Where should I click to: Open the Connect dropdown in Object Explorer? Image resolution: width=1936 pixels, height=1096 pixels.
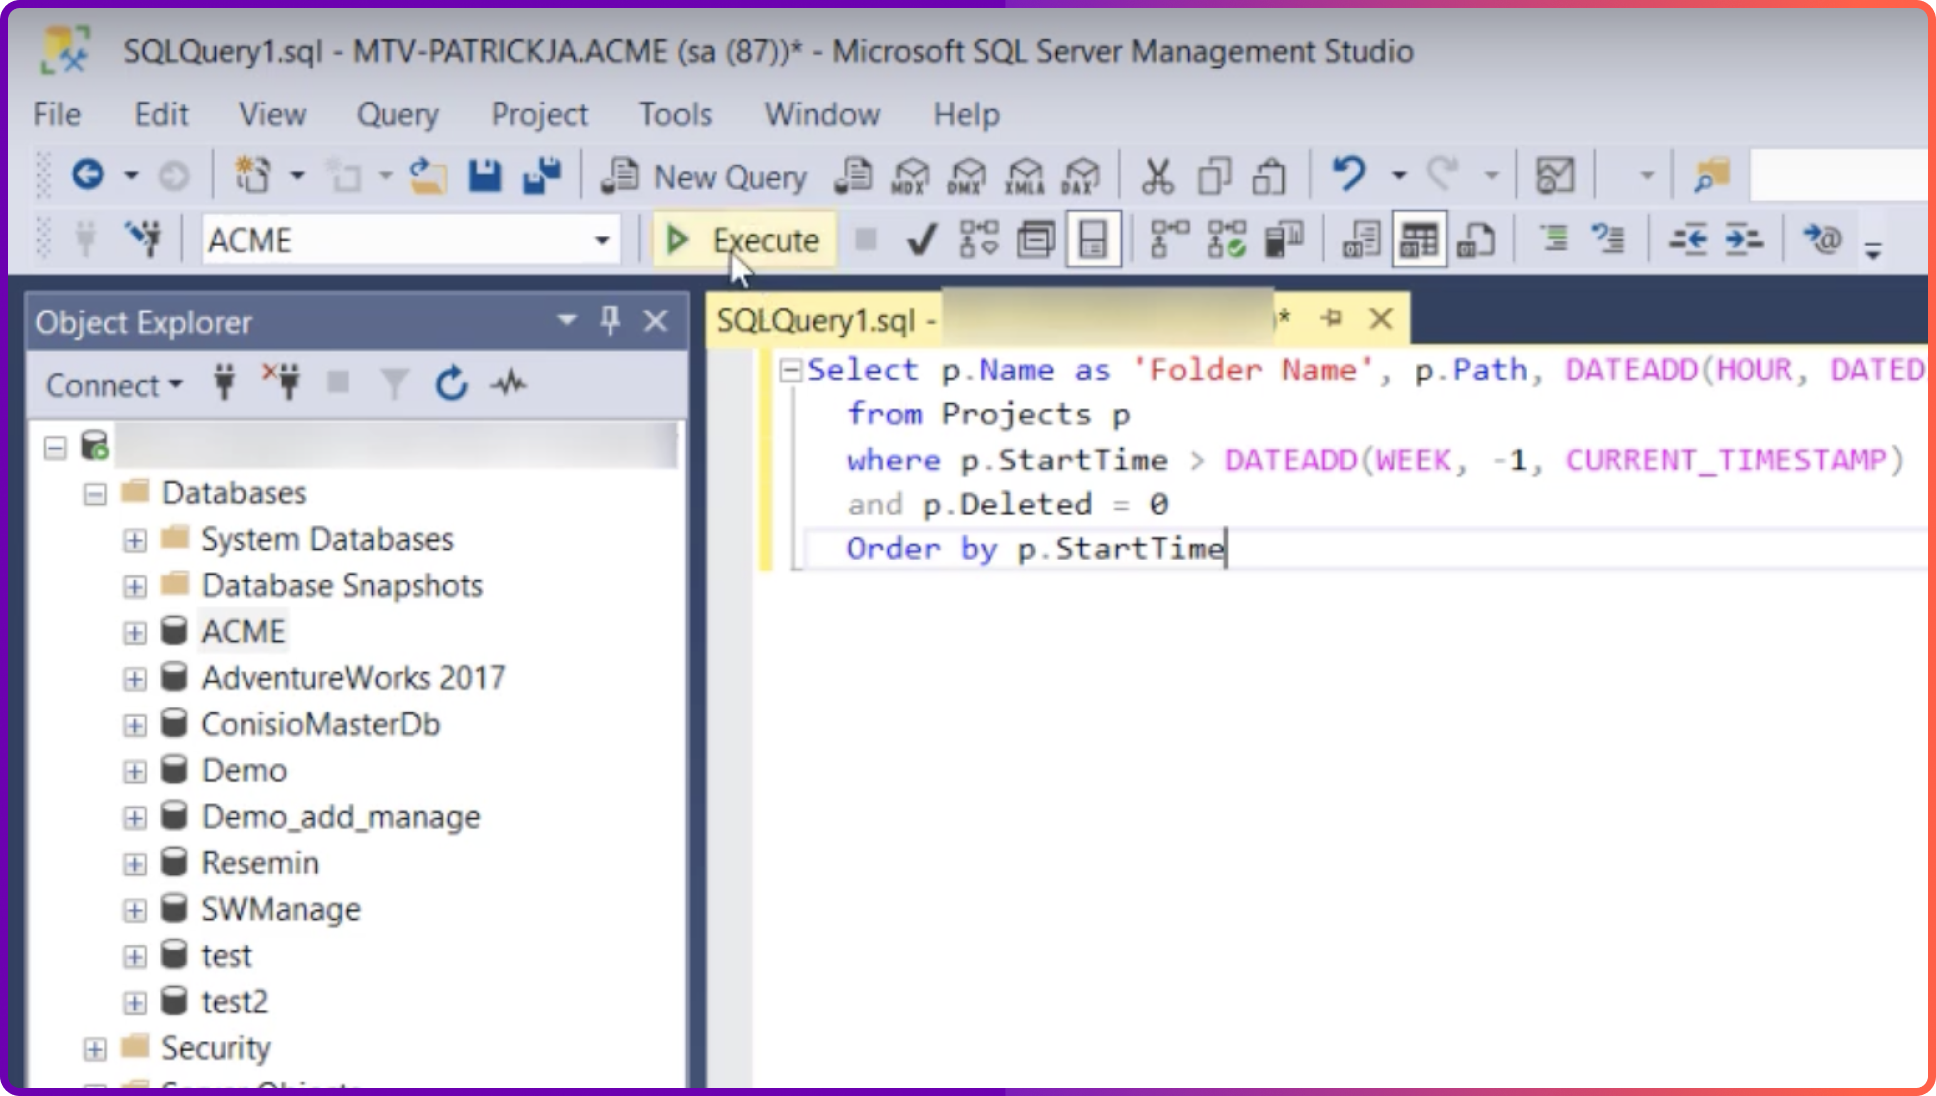click(x=114, y=385)
